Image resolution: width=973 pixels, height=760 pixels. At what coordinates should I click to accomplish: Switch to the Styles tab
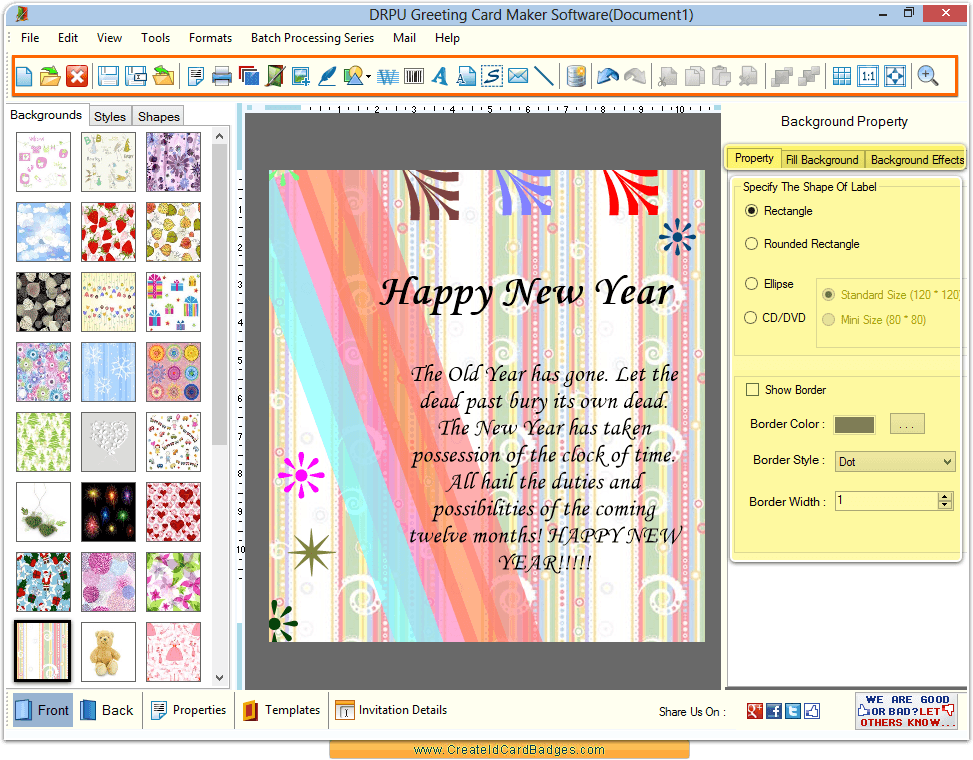(x=110, y=117)
